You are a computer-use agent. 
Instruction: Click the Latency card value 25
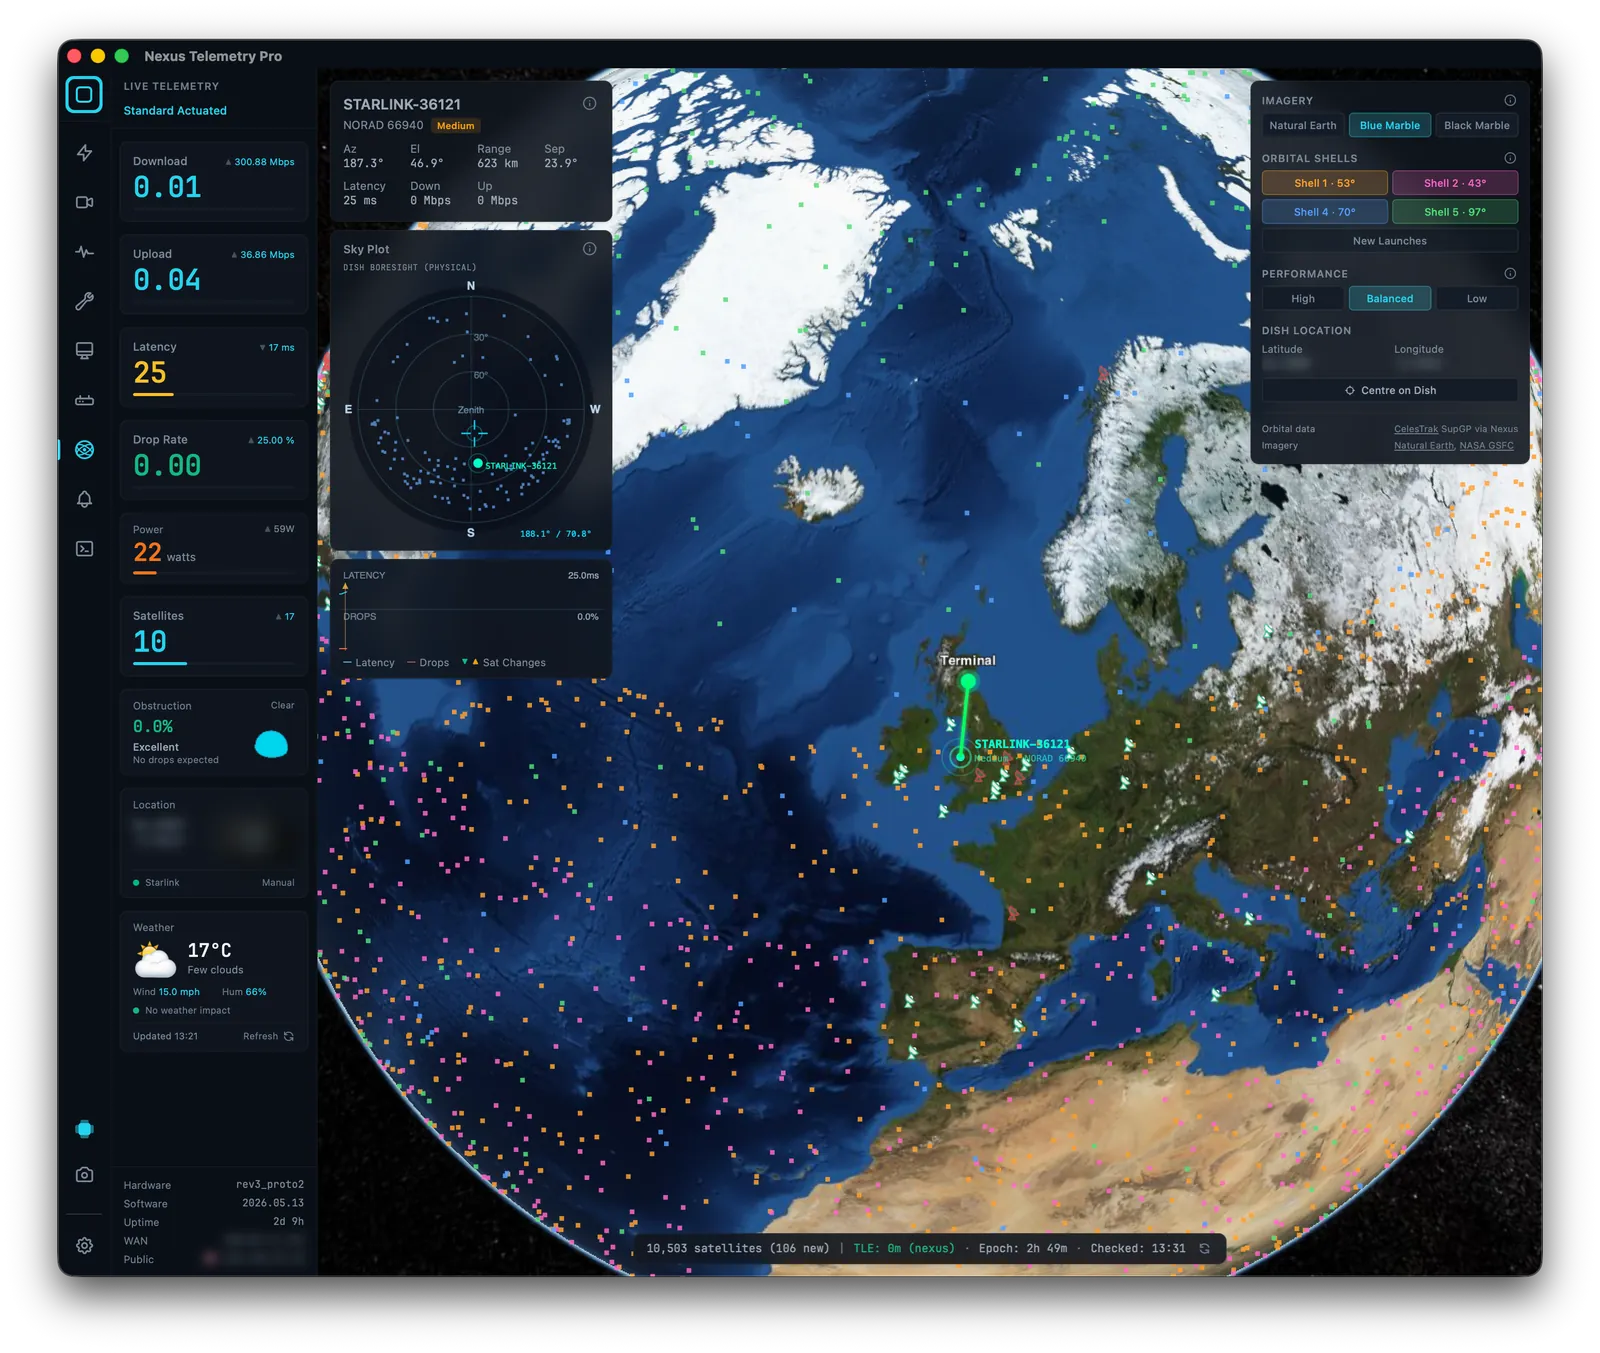pyautogui.click(x=150, y=373)
